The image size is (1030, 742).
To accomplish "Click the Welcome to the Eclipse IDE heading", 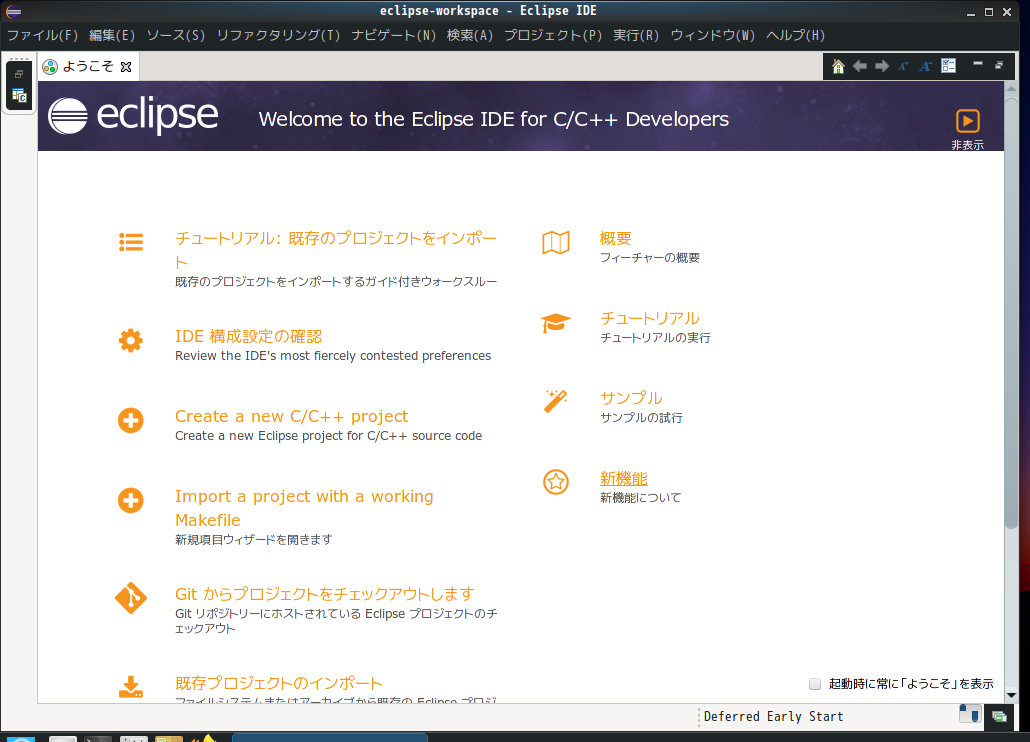I will point(493,119).
